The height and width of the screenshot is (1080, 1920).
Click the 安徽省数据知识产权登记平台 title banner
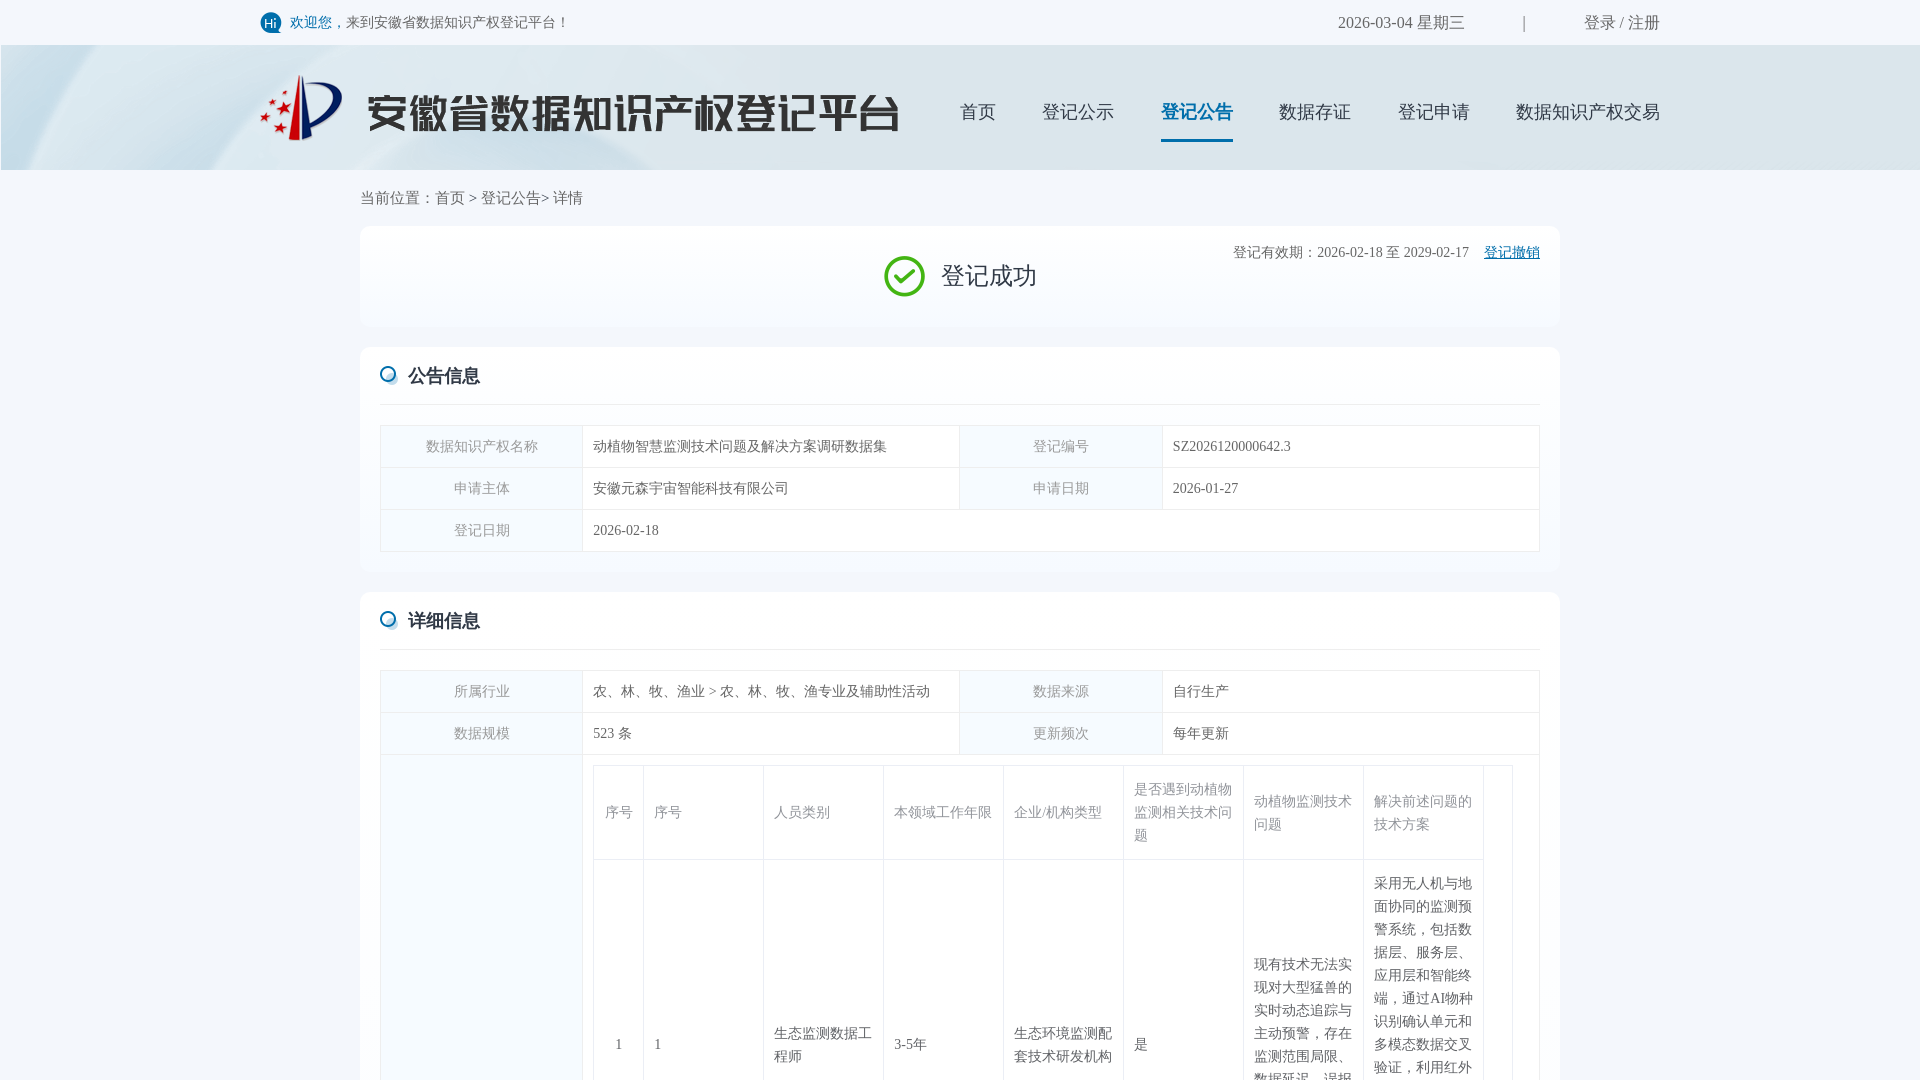633,114
